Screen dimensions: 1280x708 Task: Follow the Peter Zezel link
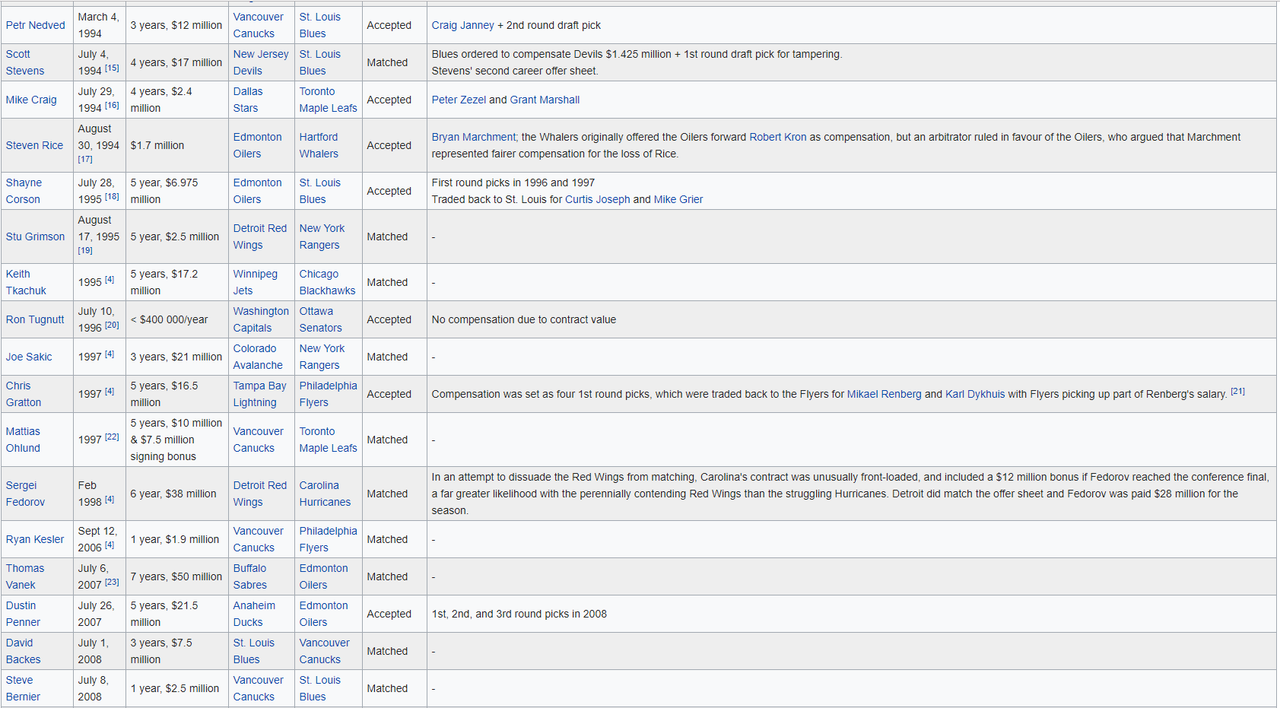(x=459, y=100)
